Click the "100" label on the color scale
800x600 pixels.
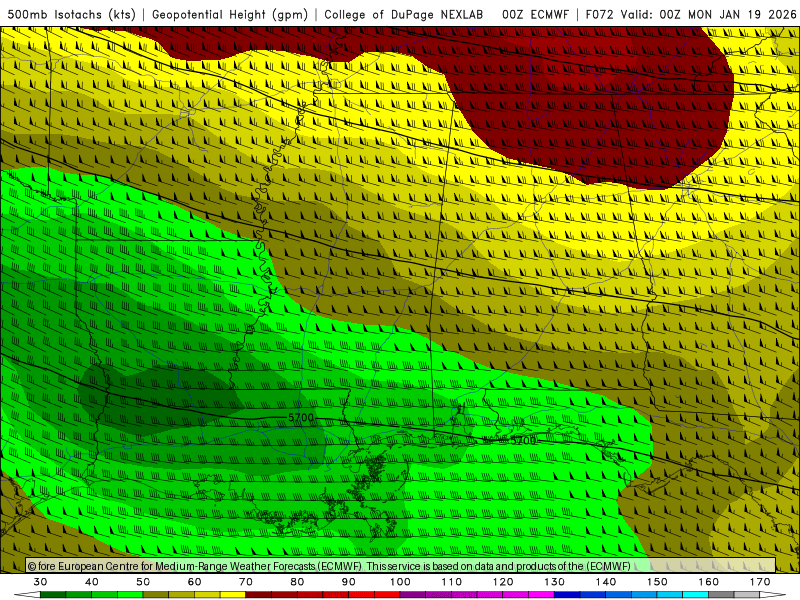[400, 582]
